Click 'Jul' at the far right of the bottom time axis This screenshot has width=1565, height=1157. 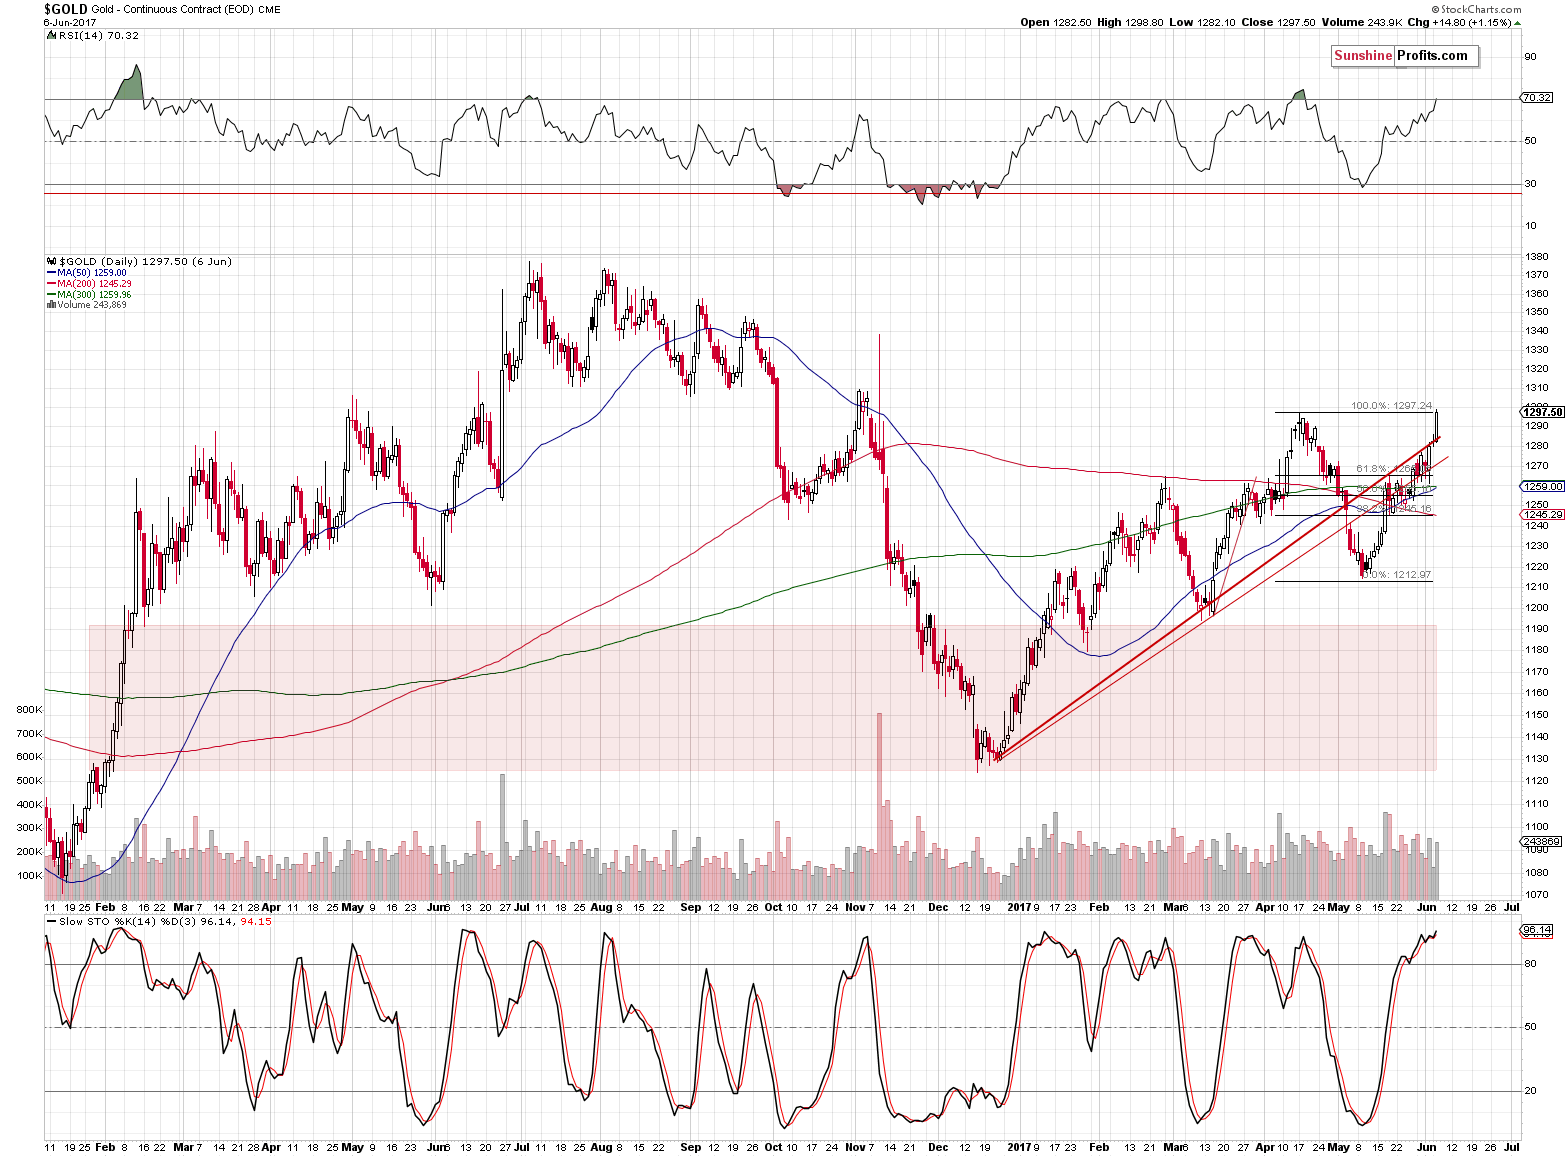coord(1512,1148)
